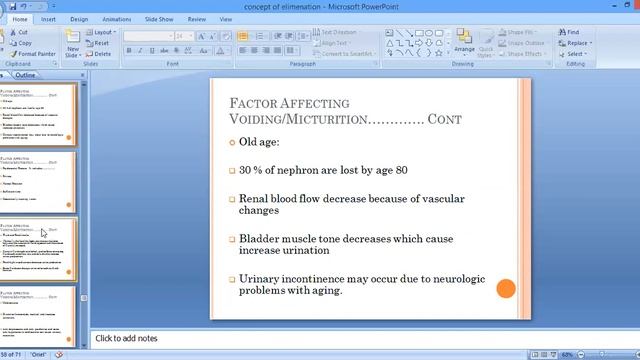Pick the Line shape in the shapes gallery
This screenshot has height=360, width=640.
400,33
